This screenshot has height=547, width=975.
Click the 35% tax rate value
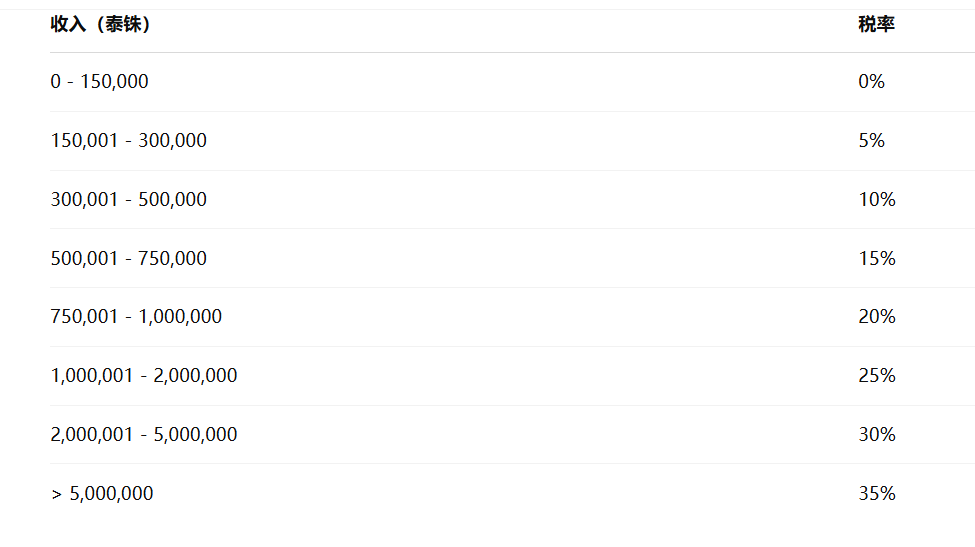pos(877,494)
